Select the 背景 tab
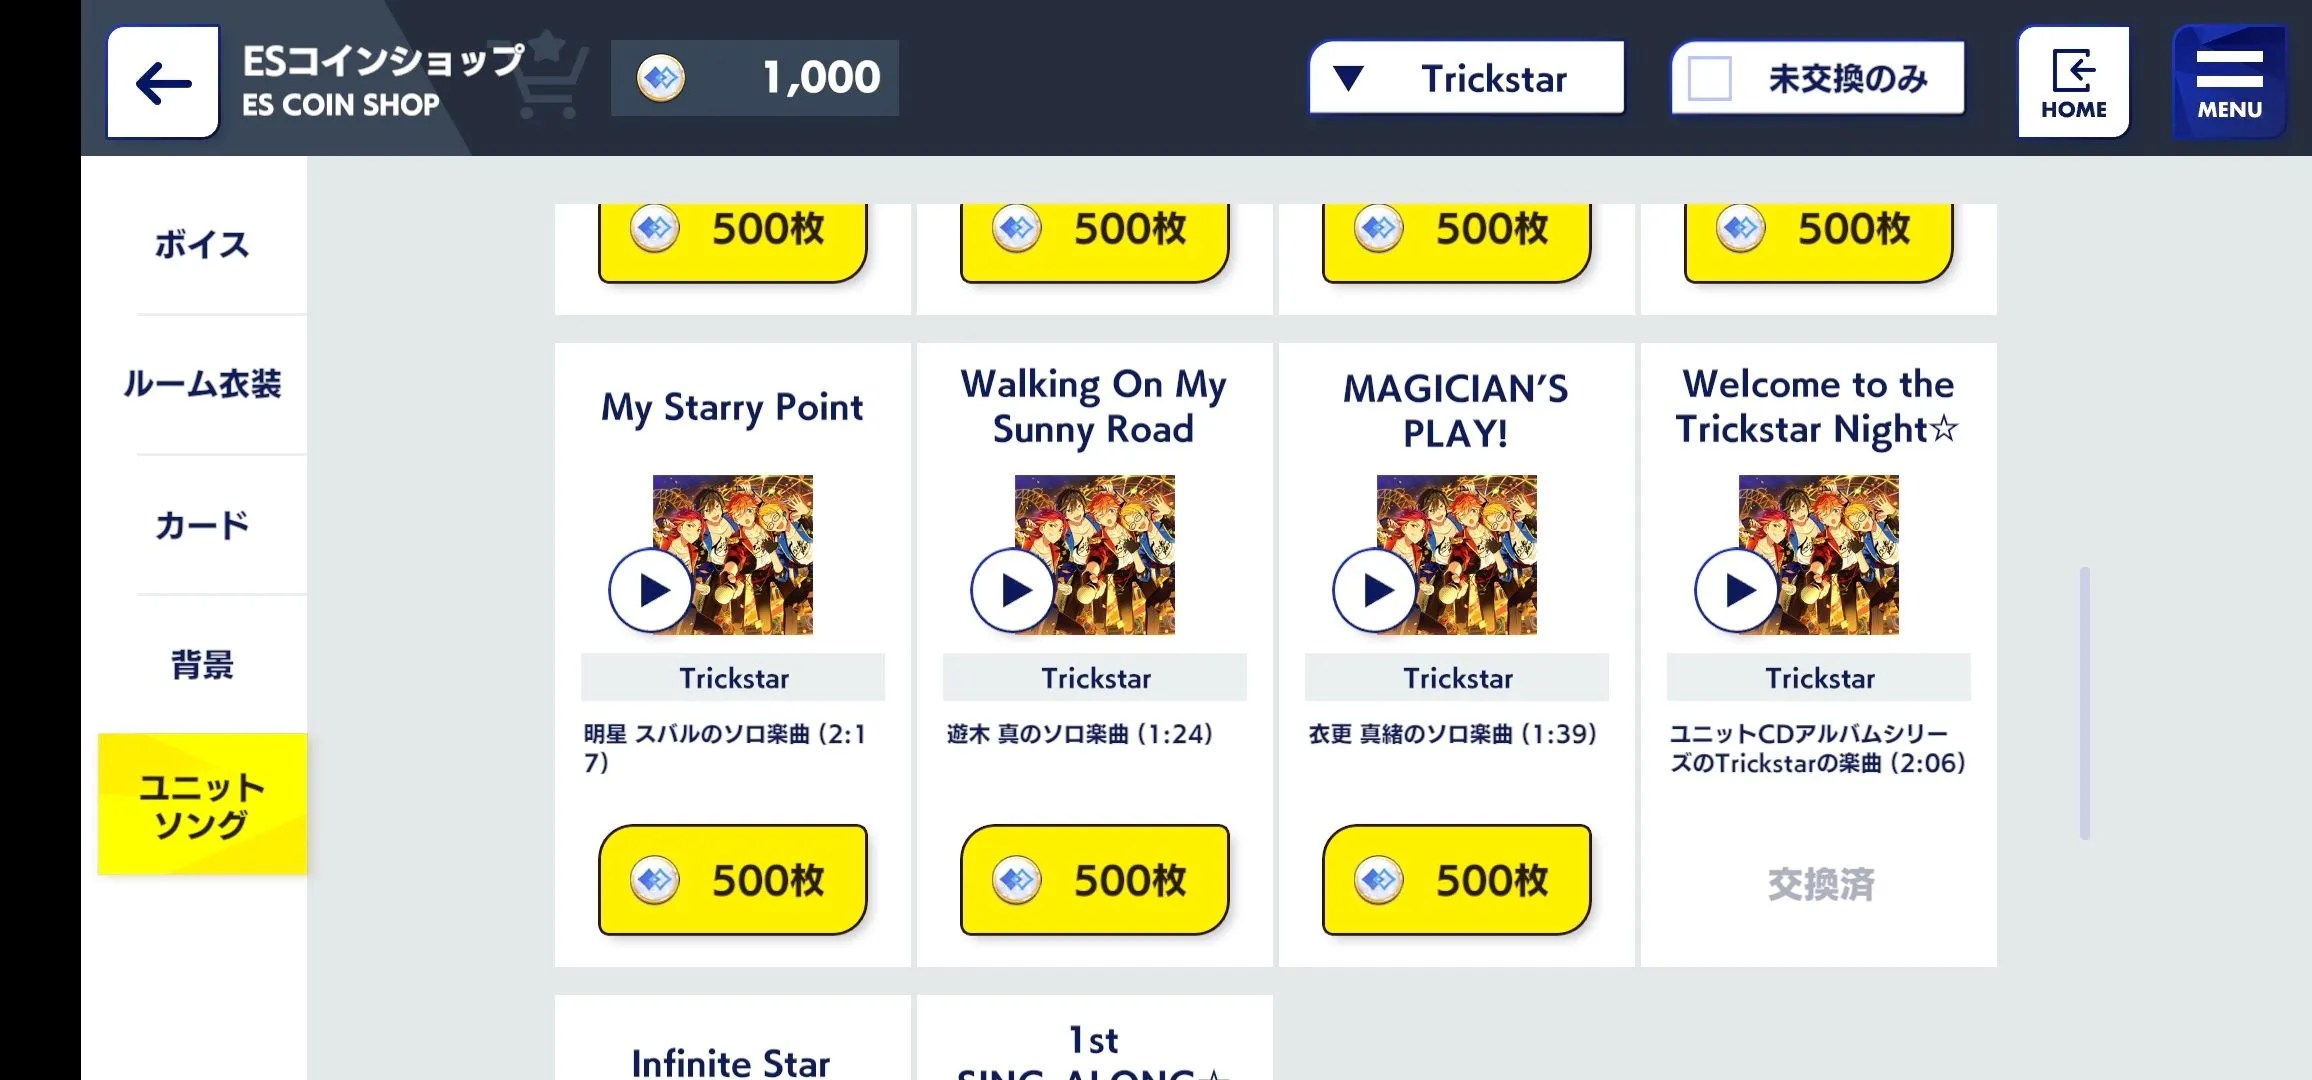Image resolution: width=2312 pixels, height=1080 pixels. pos(202,664)
